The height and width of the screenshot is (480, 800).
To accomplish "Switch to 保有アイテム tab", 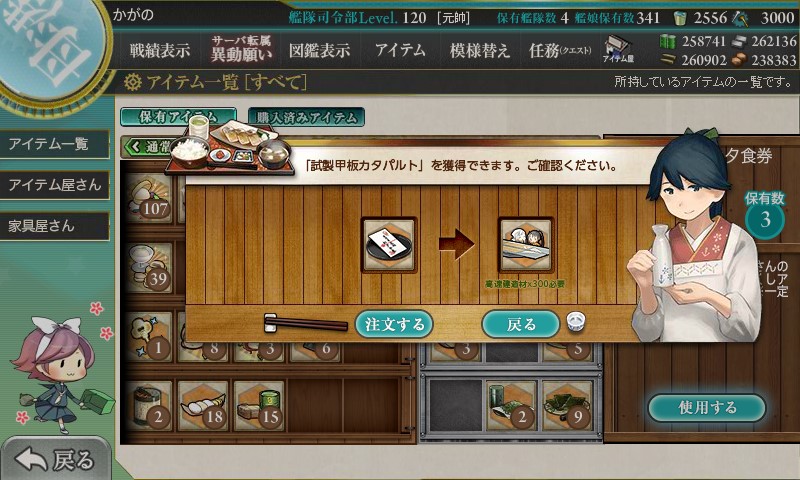I will [178, 117].
